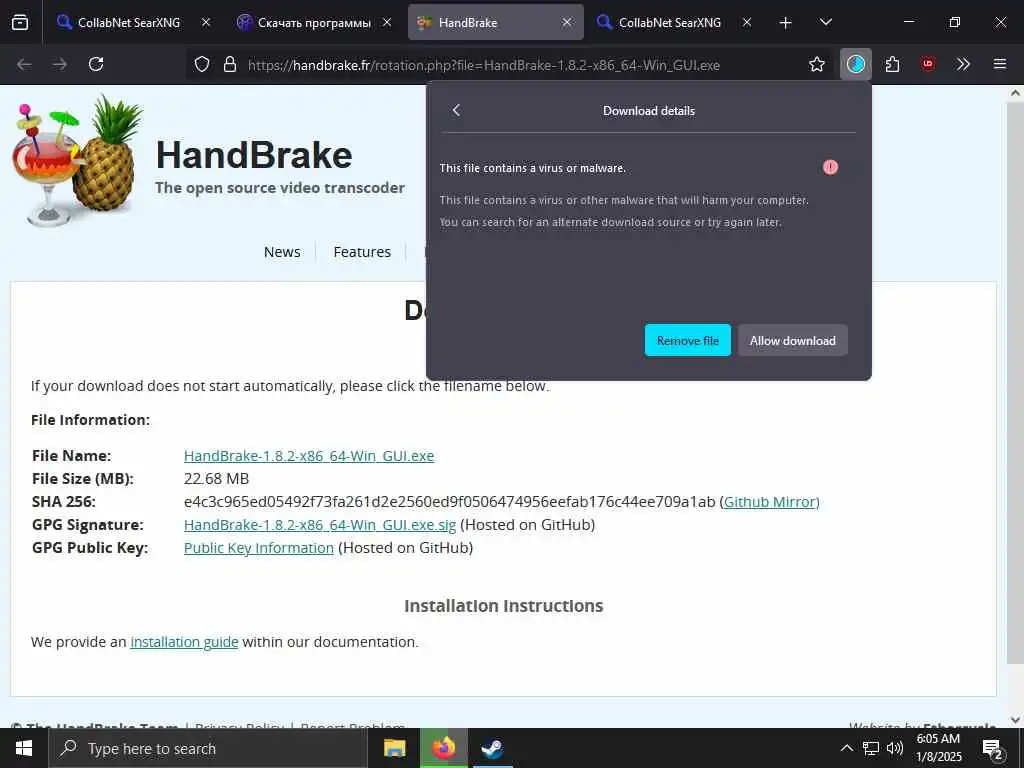Open a new tab with plus button
This screenshot has width=1024, height=768.
[786, 23]
